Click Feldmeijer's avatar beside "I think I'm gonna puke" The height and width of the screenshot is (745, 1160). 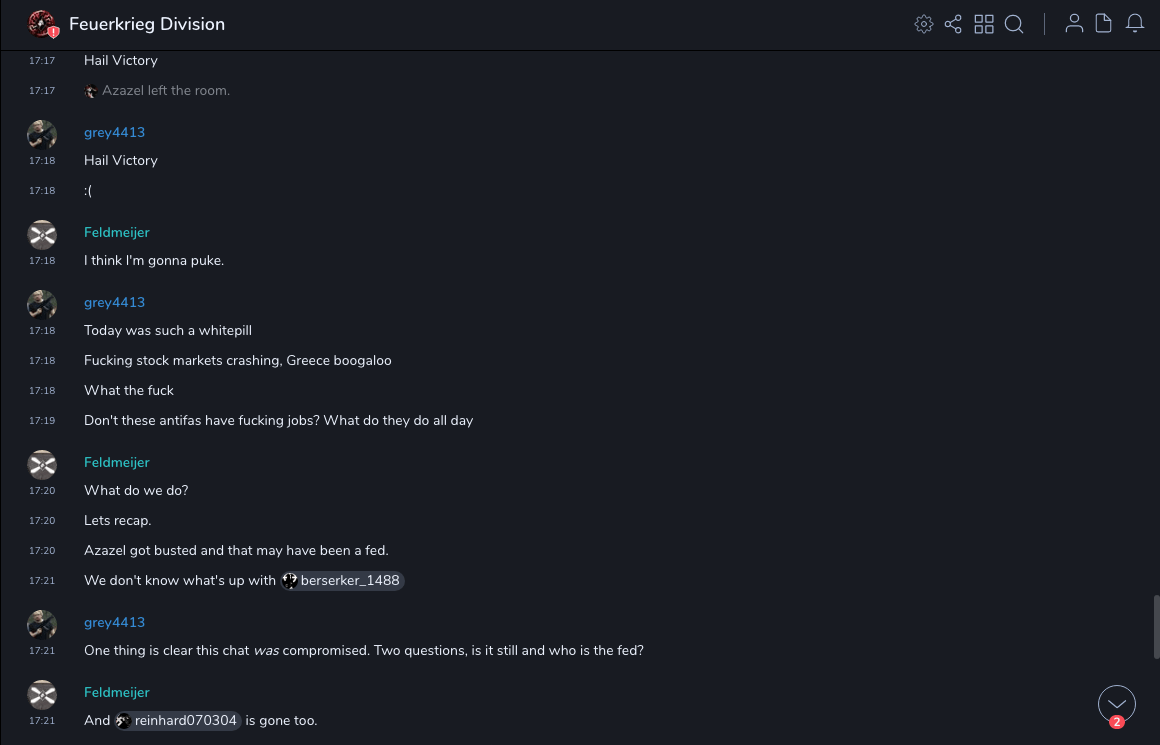[42, 235]
